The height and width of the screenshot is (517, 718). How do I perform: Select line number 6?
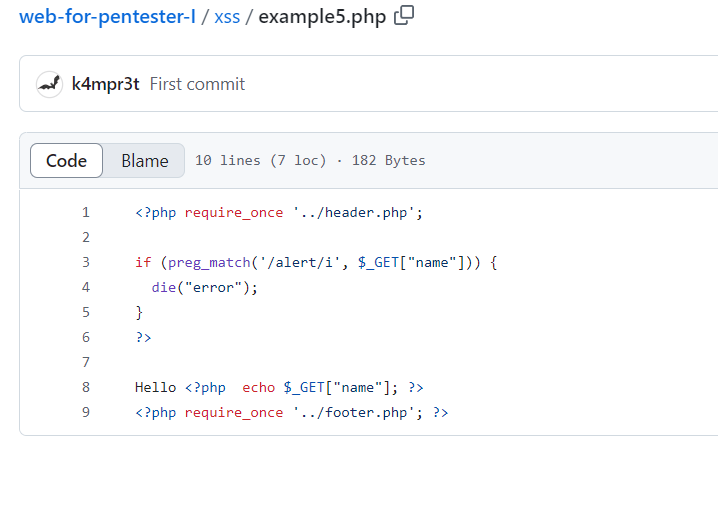coord(86,337)
